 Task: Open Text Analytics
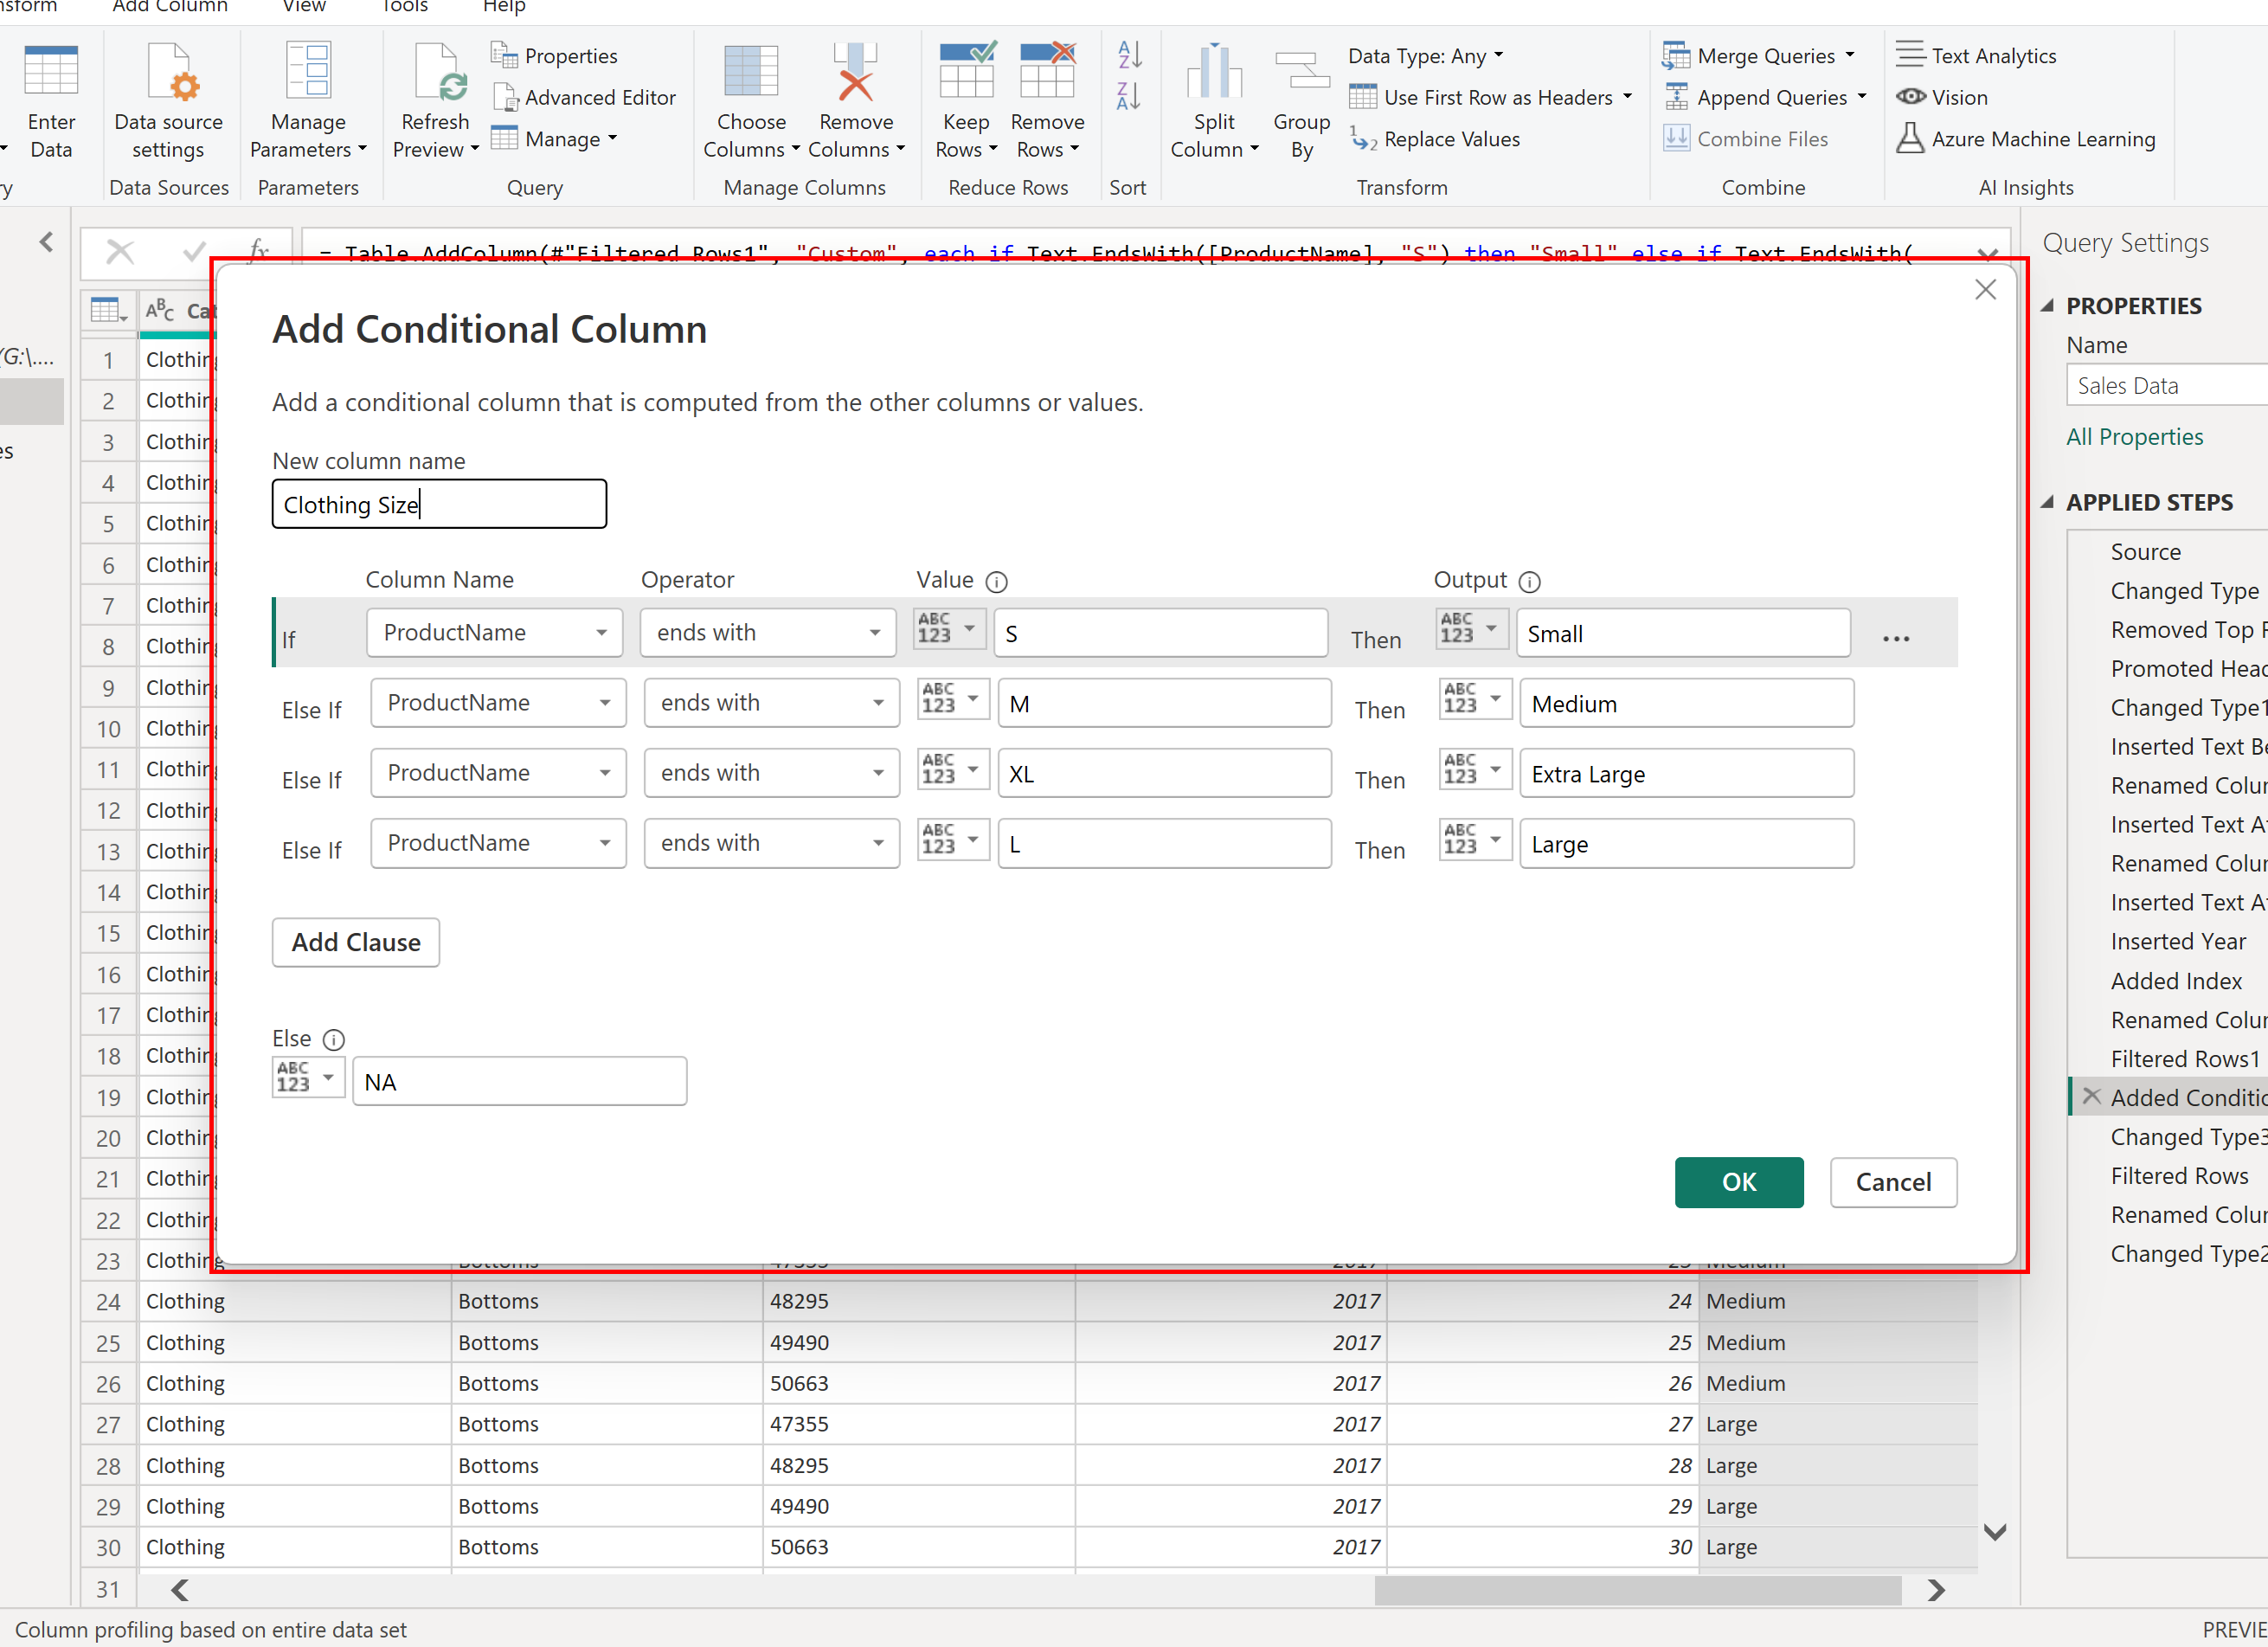[x=1992, y=55]
